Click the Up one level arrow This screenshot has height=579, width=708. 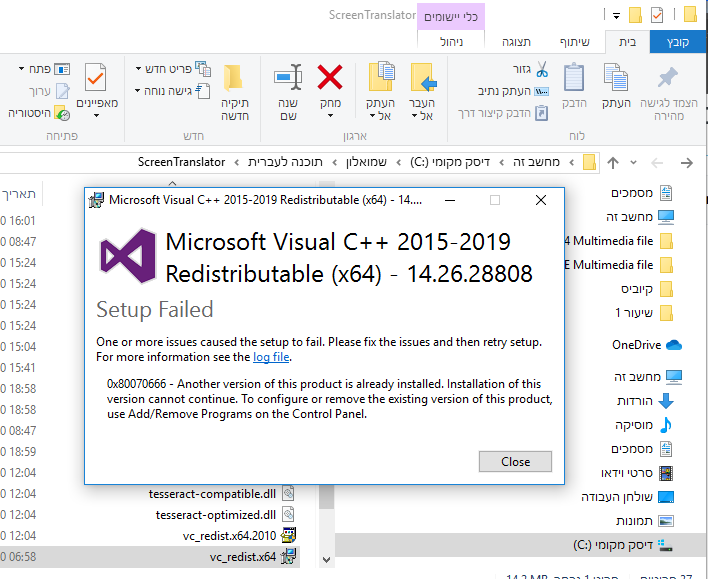pyautogui.click(x=613, y=163)
